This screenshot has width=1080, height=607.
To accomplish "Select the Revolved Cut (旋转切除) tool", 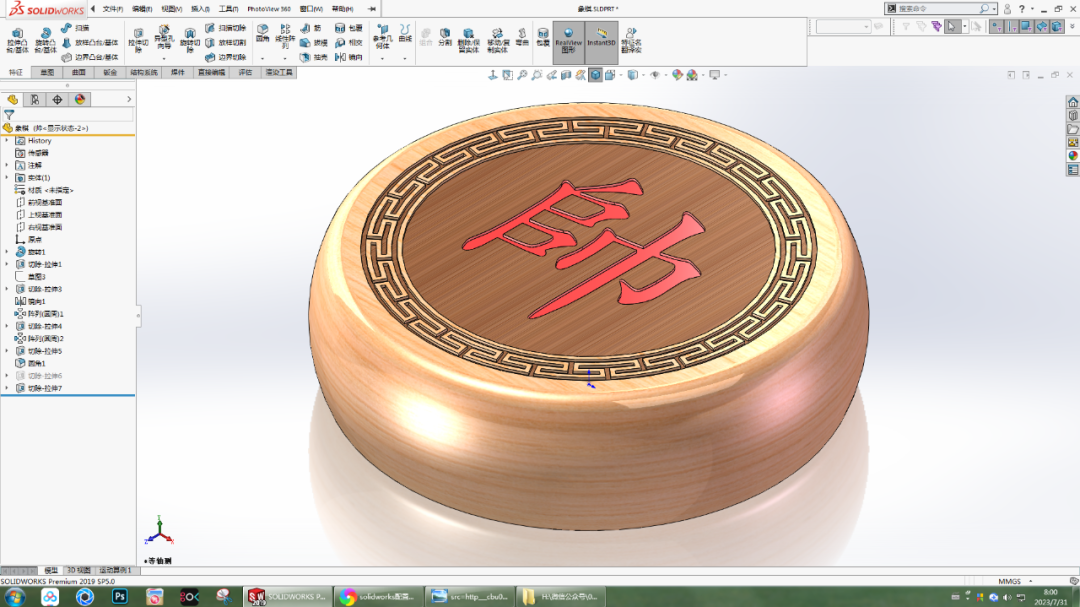I will pyautogui.click(x=189, y=41).
